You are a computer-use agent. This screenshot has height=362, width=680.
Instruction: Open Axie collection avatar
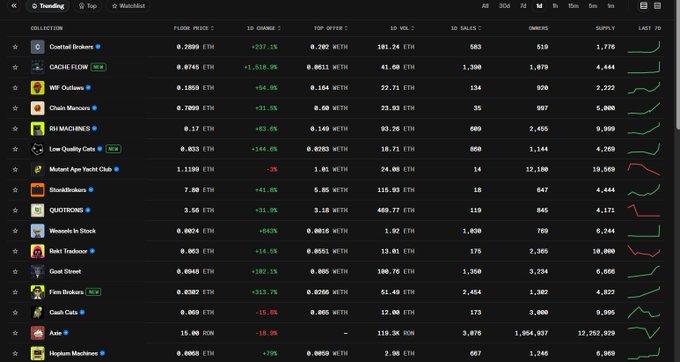coord(38,333)
